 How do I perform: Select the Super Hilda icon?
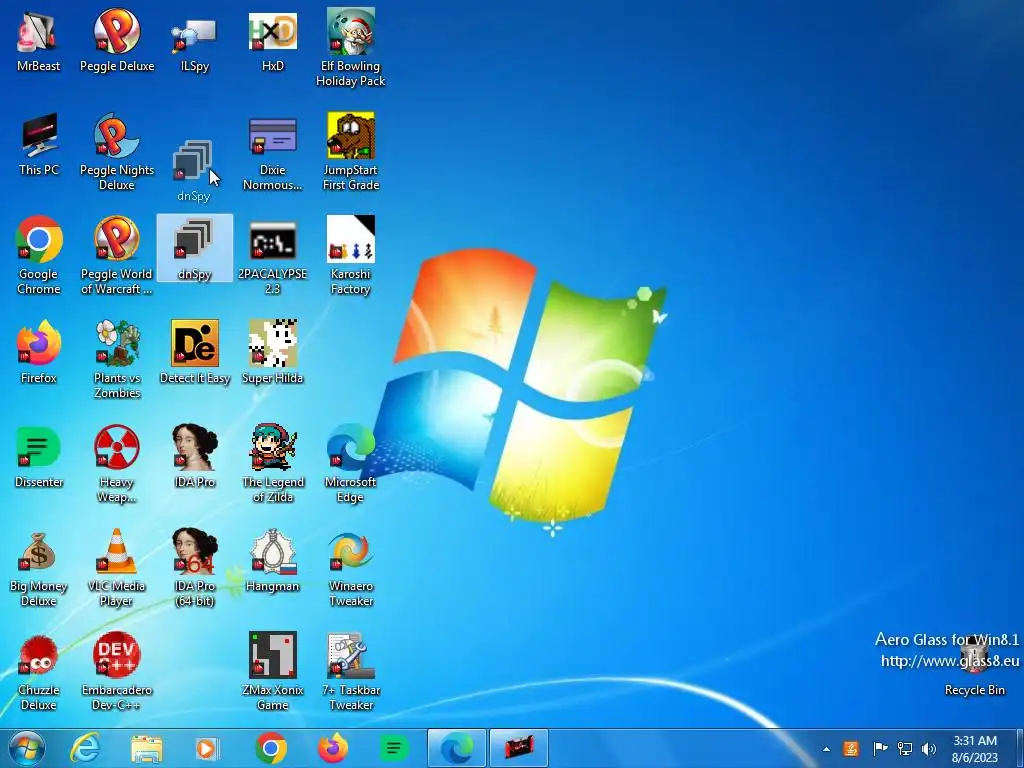point(272,353)
